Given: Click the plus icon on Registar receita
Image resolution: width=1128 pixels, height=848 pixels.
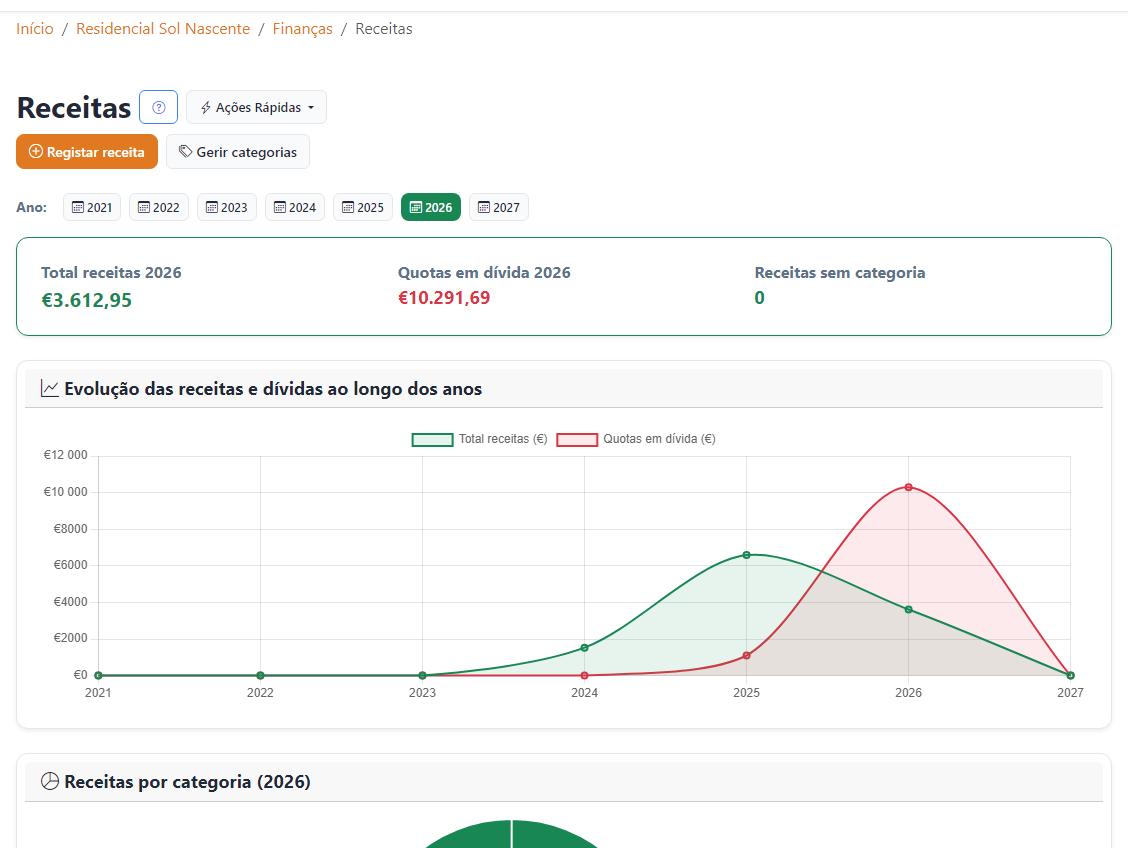Looking at the screenshot, I should (36, 152).
